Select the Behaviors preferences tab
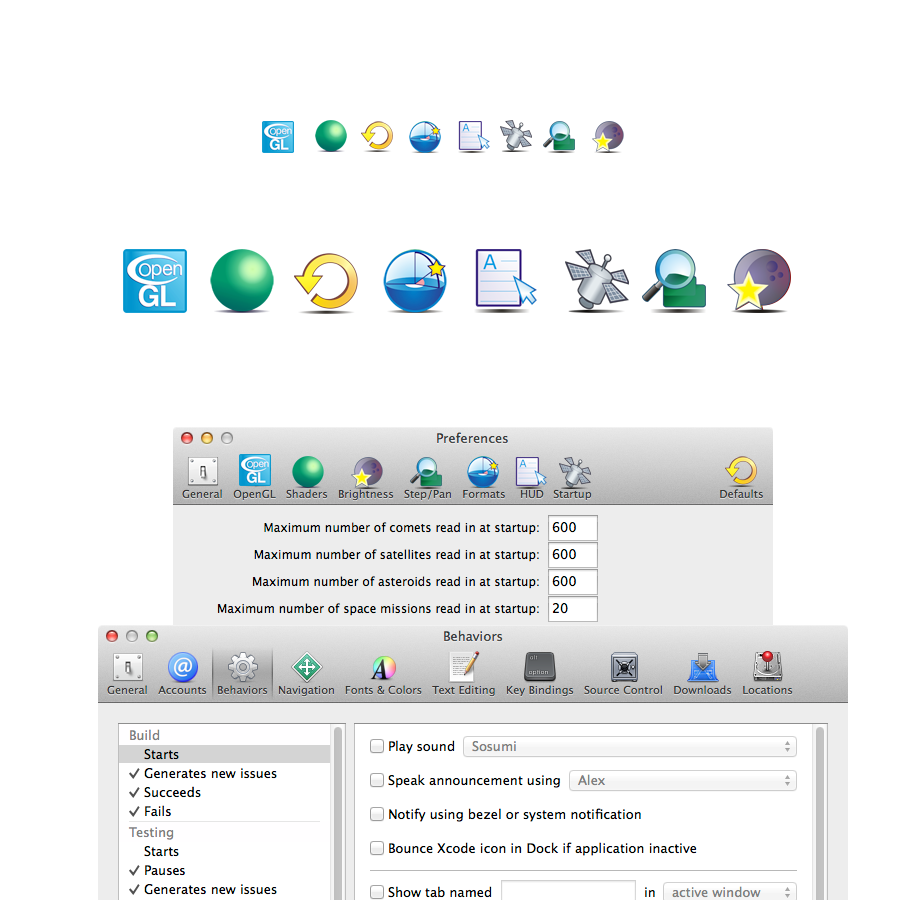 pyautogui.click(x=242, y=674)
